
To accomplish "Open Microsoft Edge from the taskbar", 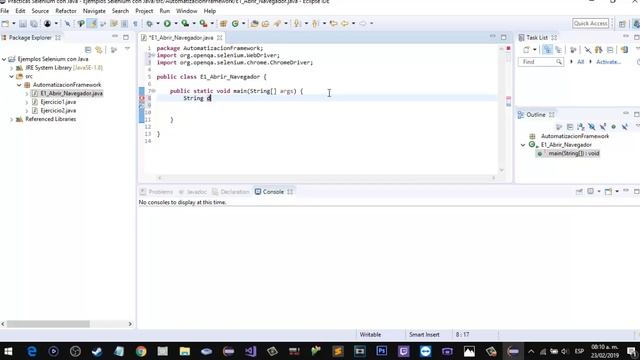I will 31,351.
